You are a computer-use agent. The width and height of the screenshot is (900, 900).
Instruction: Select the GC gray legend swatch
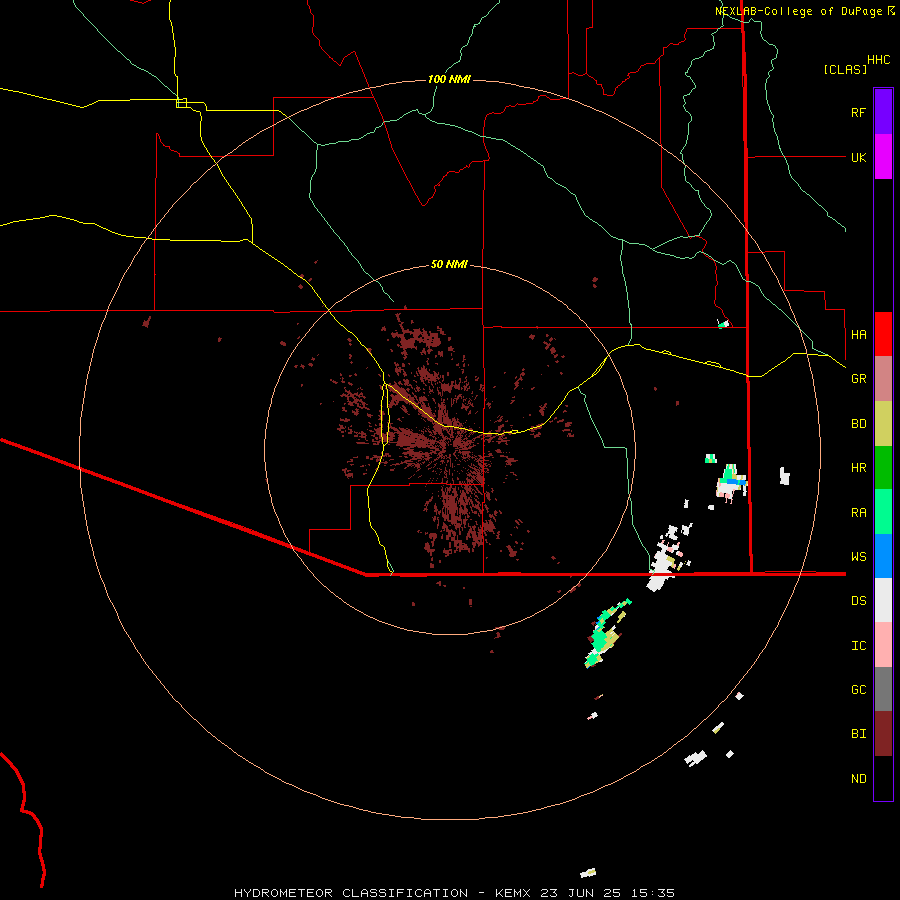(x=883, y=689)
